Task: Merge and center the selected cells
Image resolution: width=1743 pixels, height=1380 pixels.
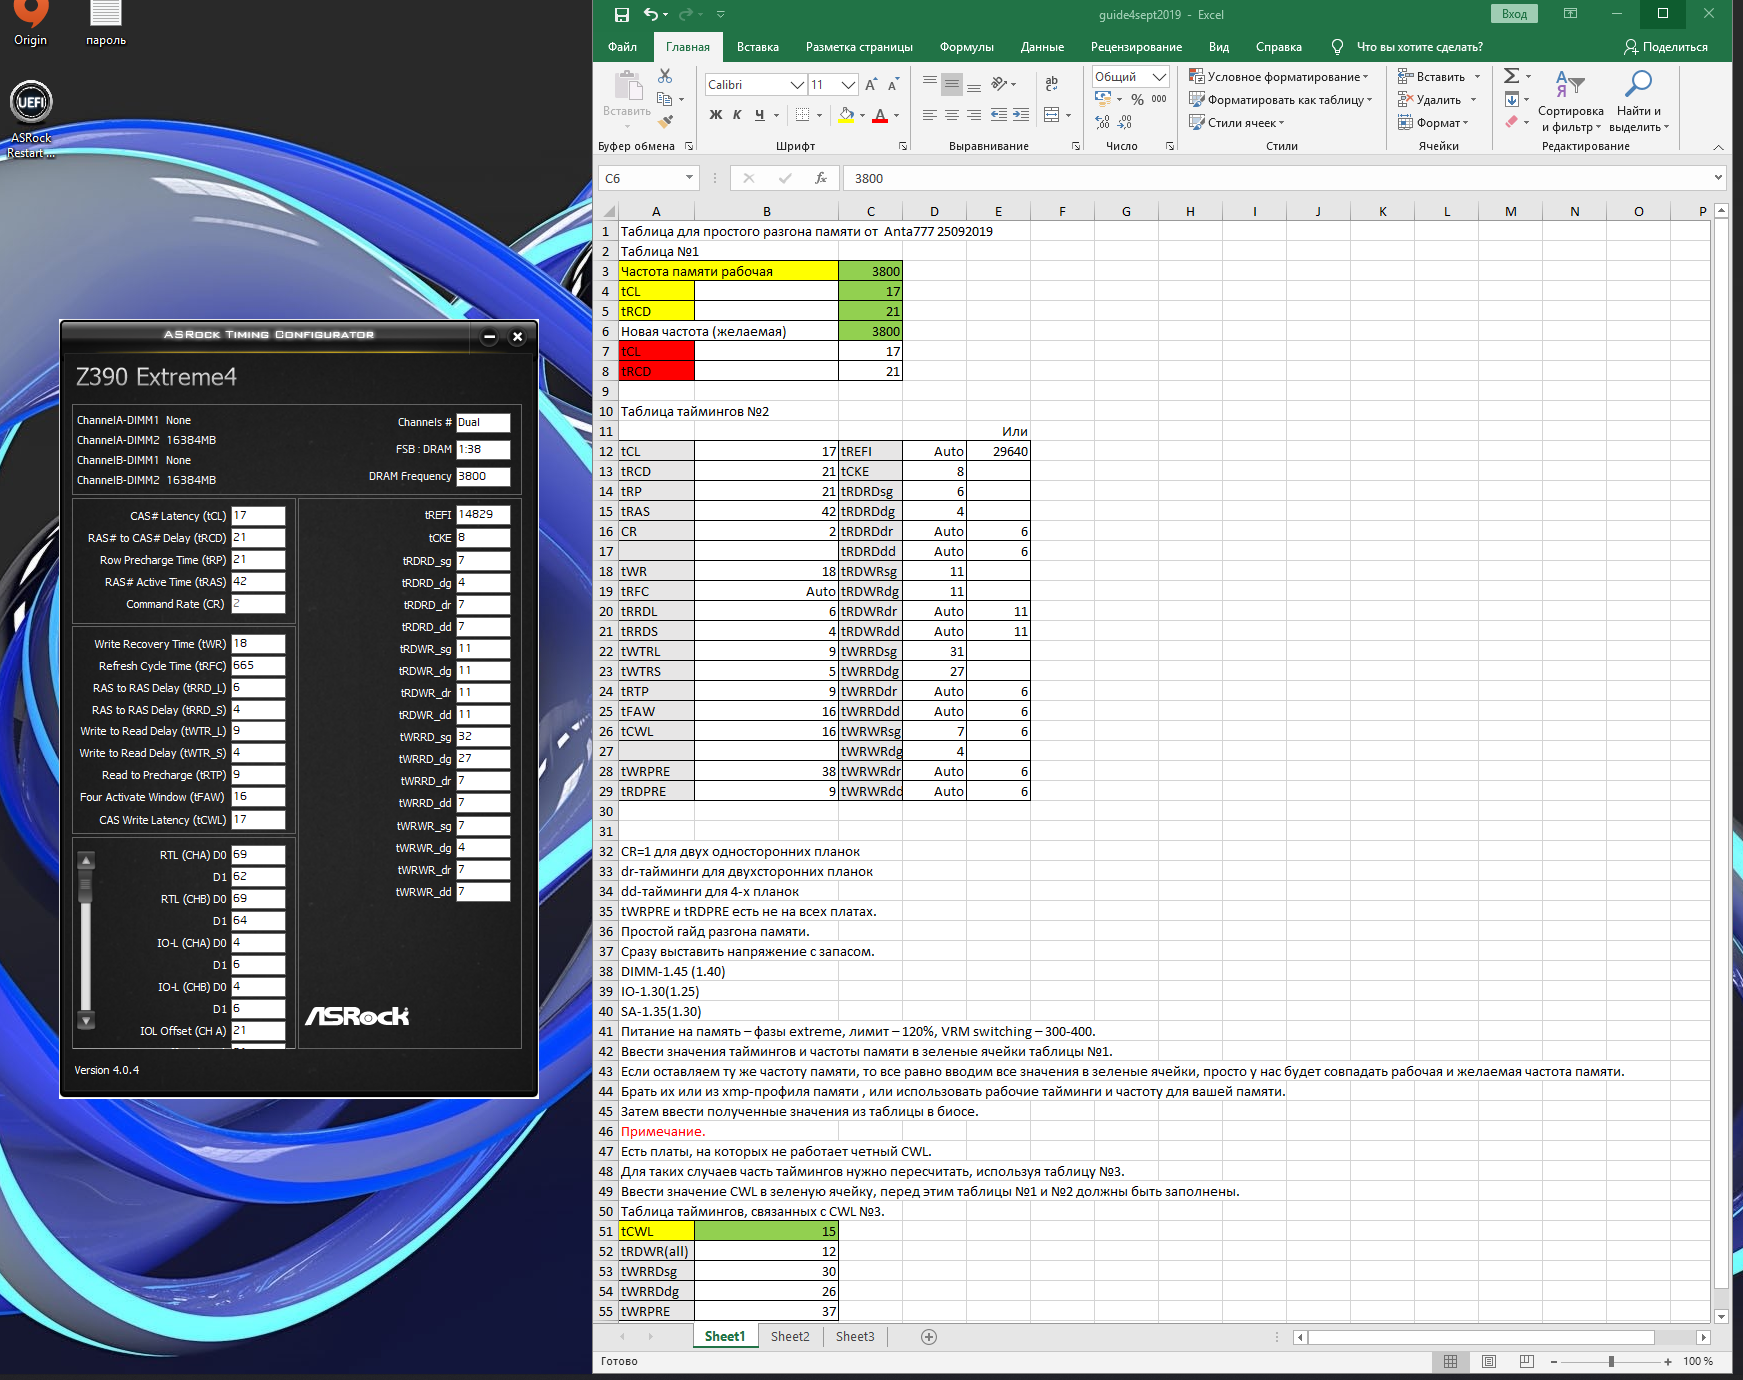Action: [x=1051, y=115]
